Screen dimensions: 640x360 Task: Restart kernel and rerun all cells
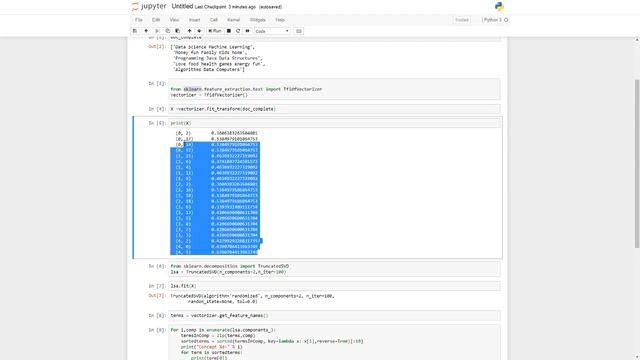pyautogui.click(x=247, y=31)
